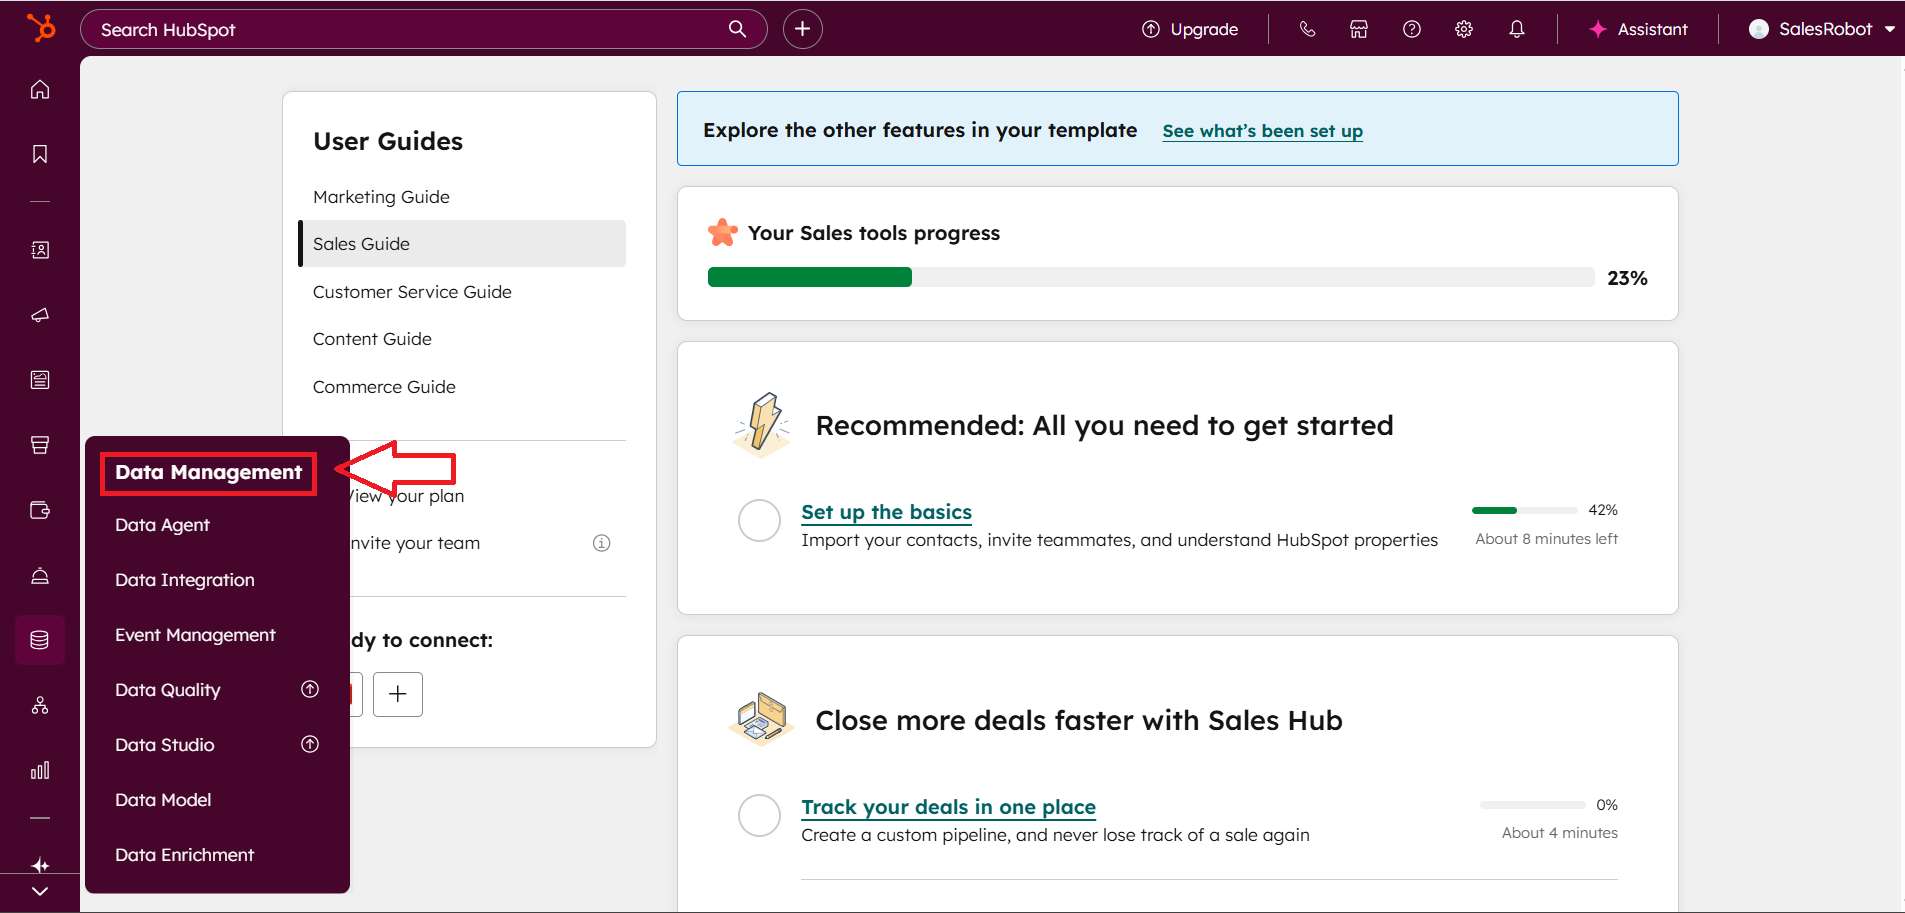Viewport: 1905px width, 913px height.
Task: Collapse the sidebar using the bottom chevron
Action: 40,891
